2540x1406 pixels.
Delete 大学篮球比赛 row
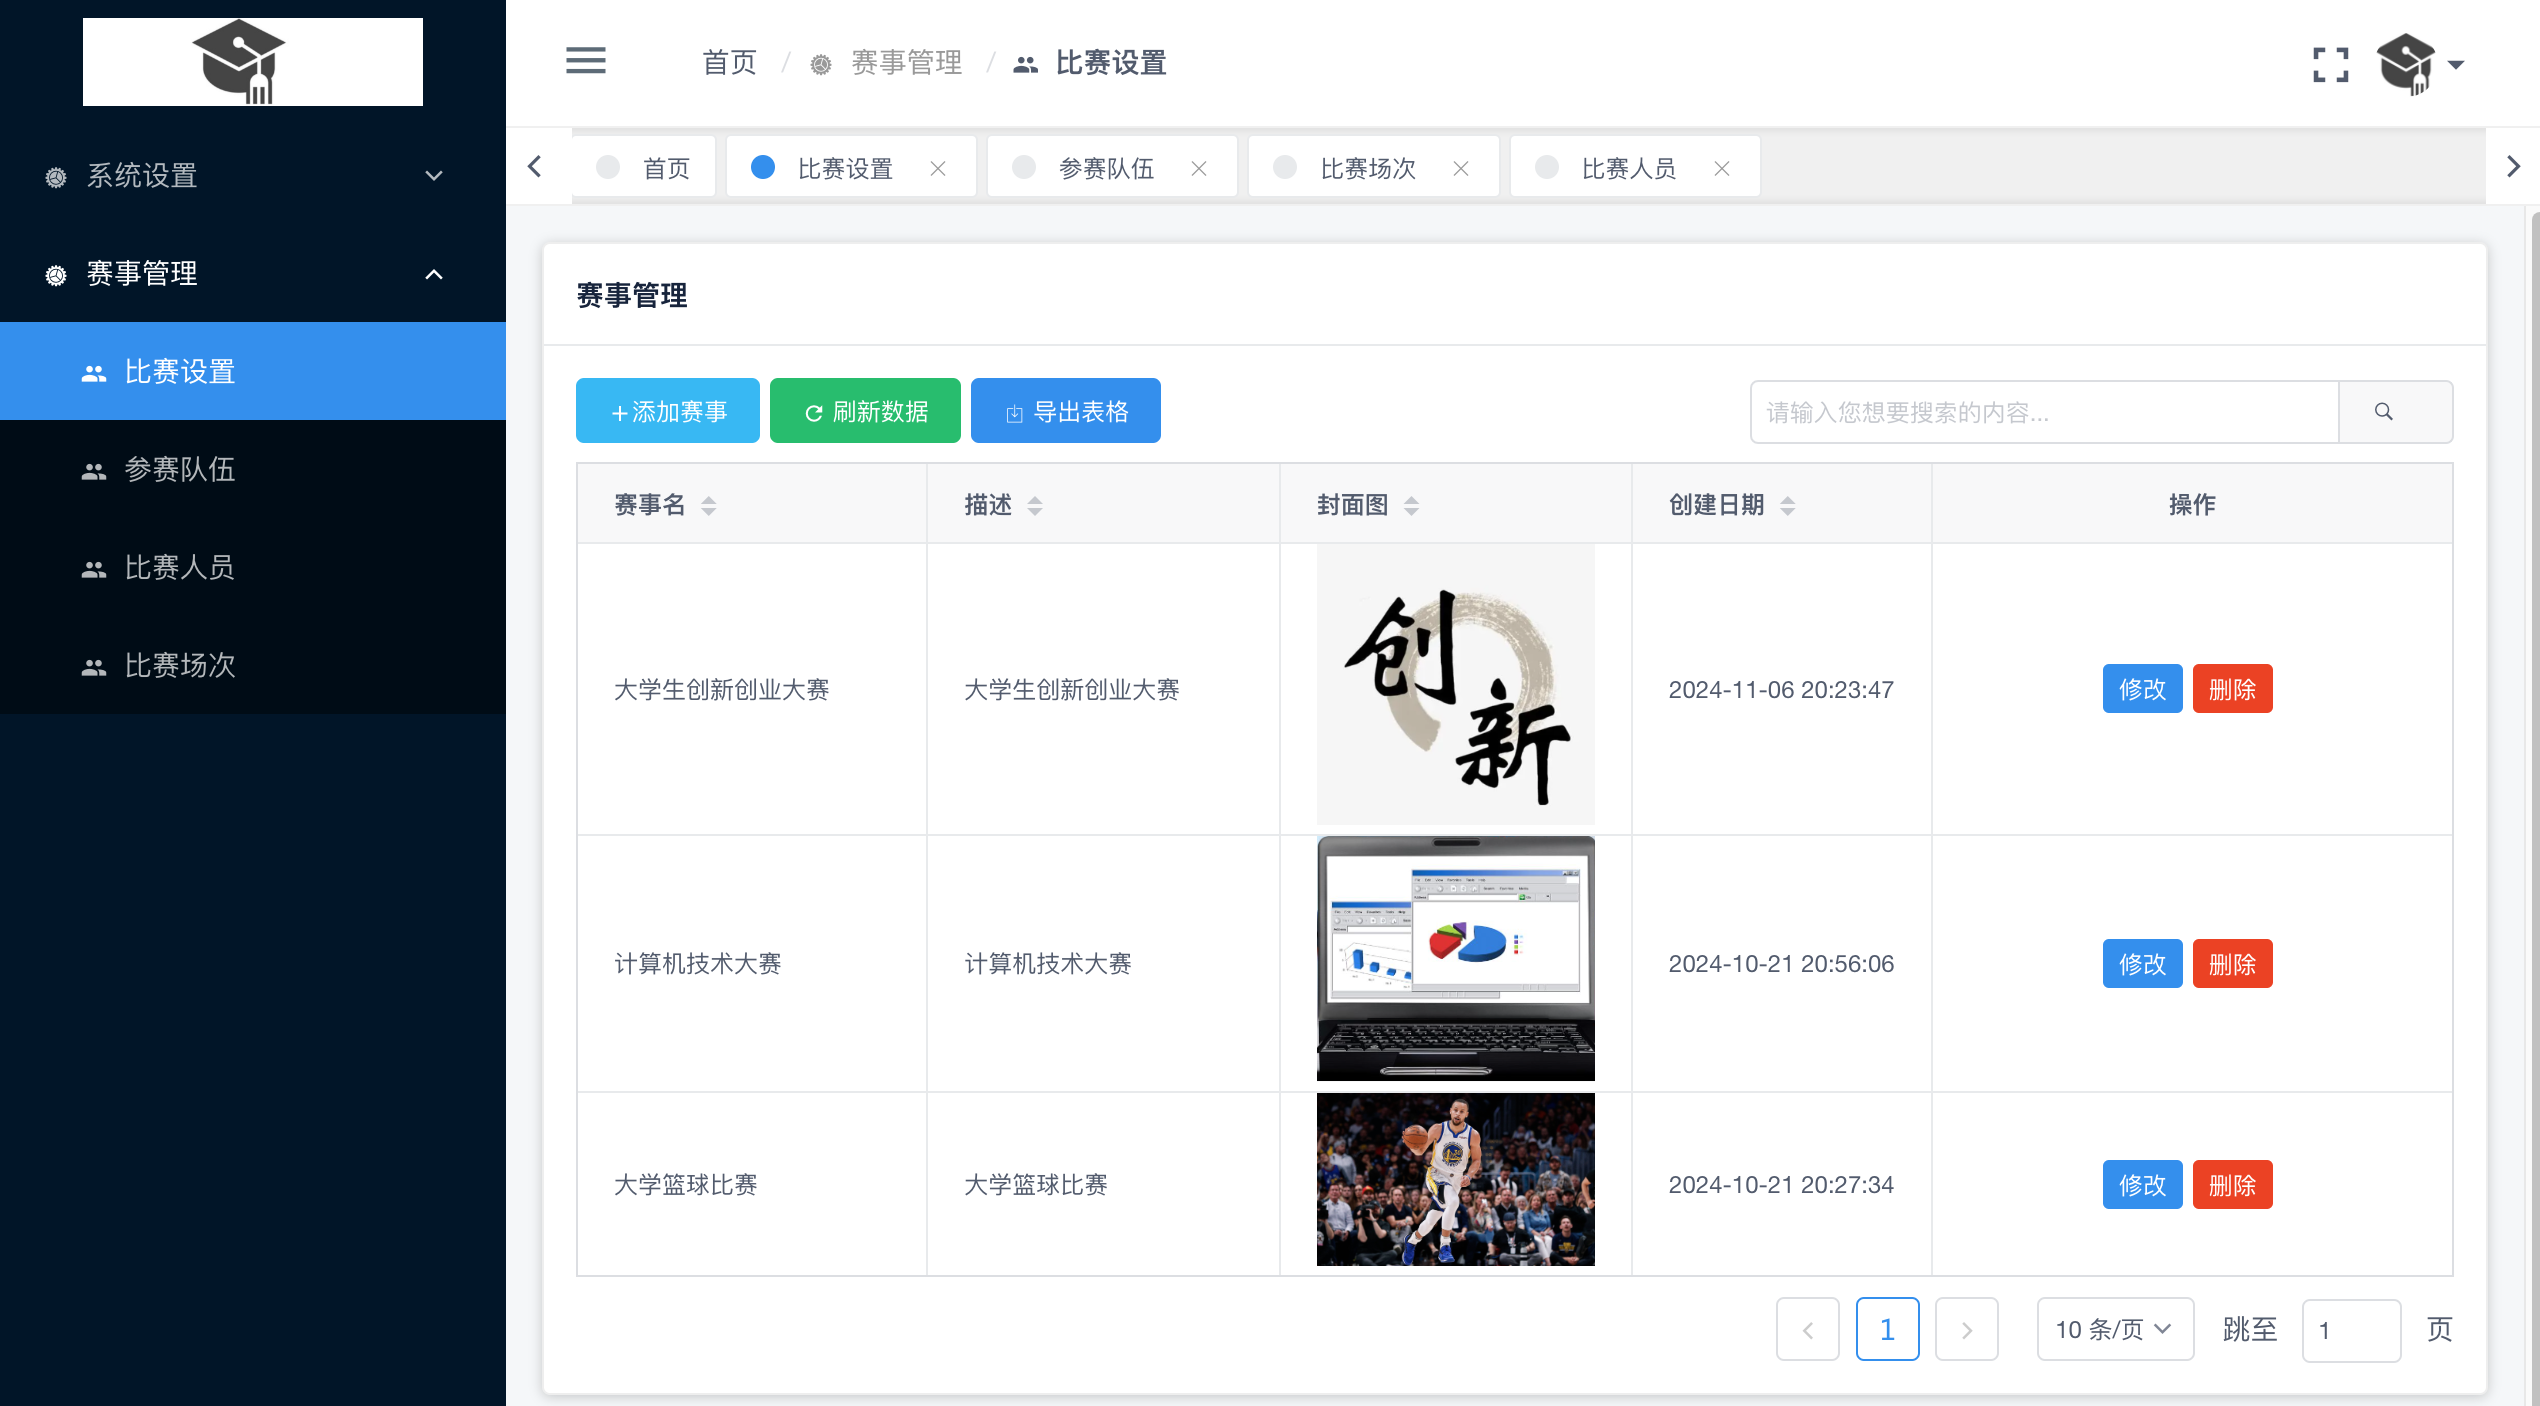(2232, 1184)
